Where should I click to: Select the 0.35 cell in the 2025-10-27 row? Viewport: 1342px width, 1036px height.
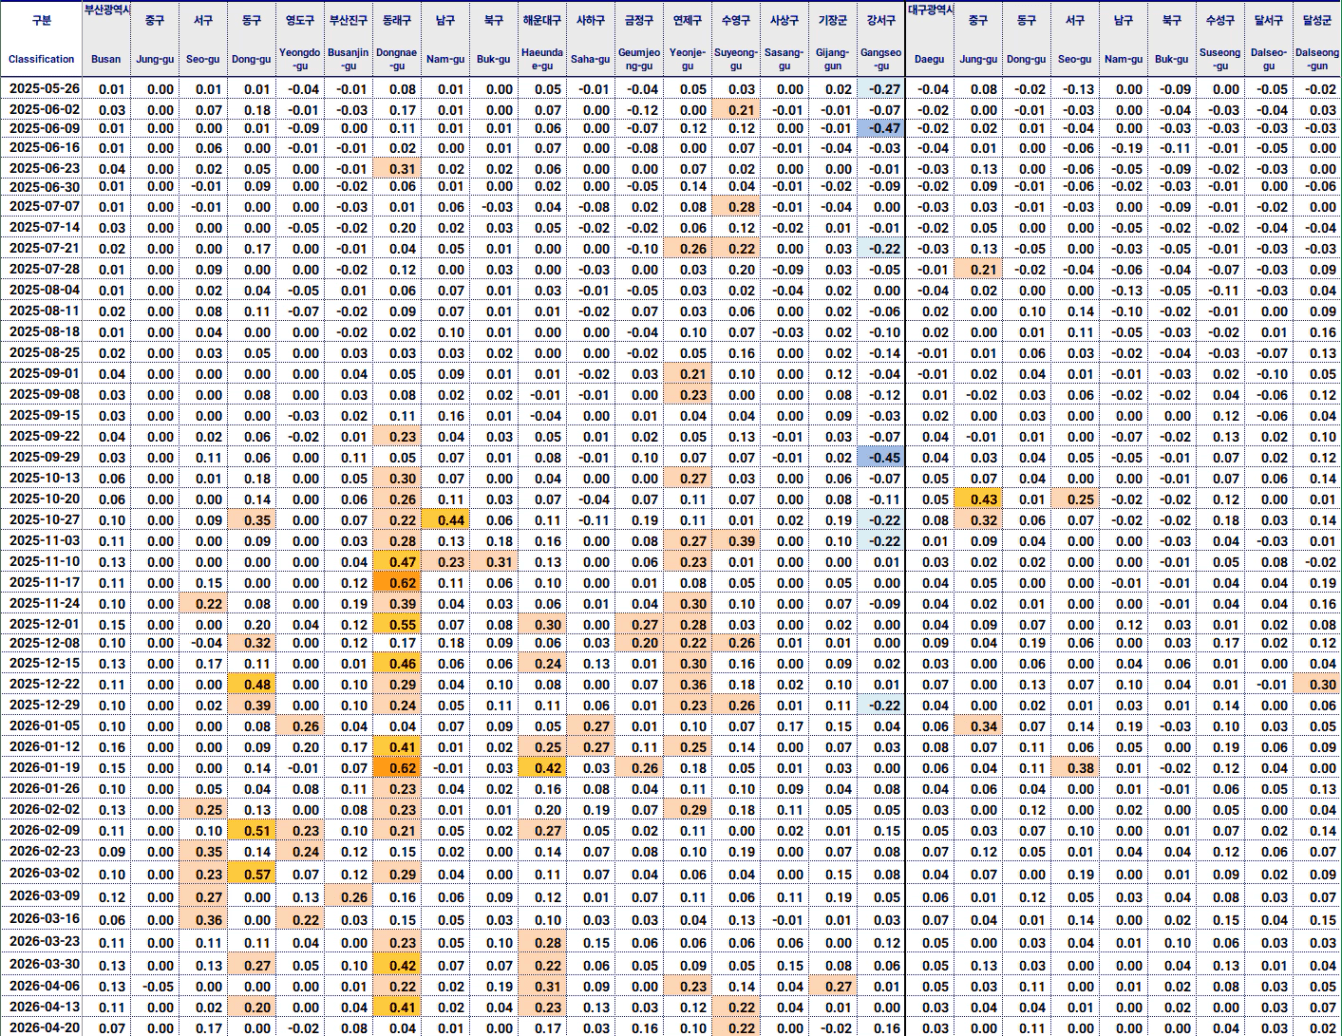click(252, 520)
